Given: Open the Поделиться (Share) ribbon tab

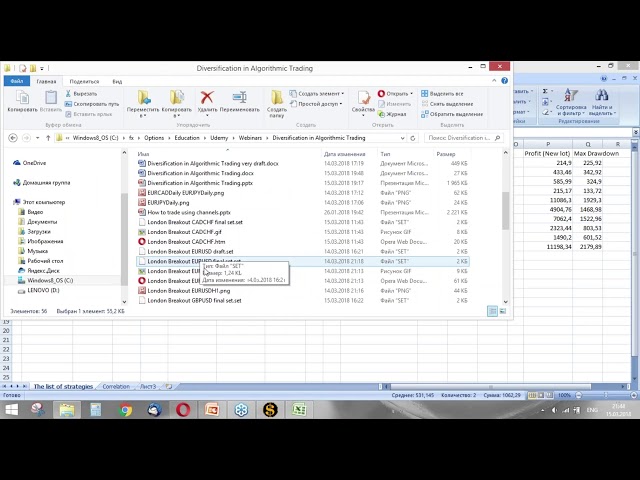Looking at the screenshot, I should click(x=84, y=81).
